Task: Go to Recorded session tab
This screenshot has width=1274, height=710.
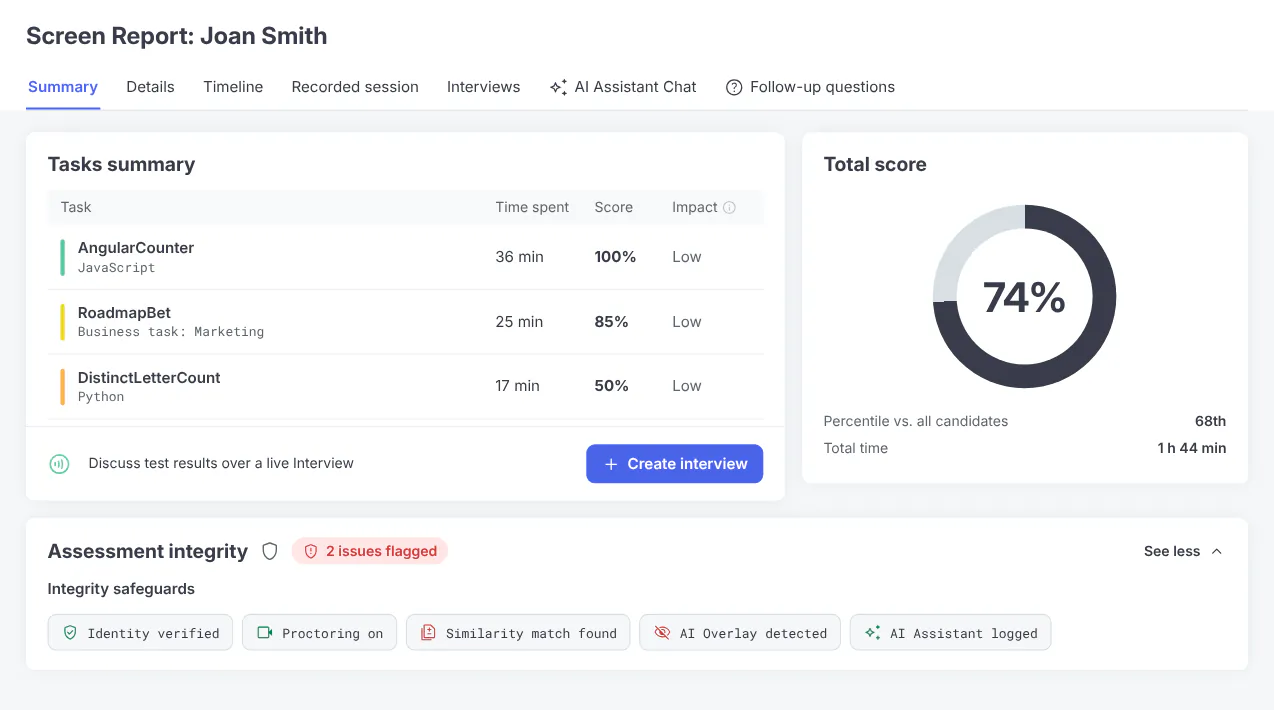Action: pyautogui.click(x=355, y=87)
